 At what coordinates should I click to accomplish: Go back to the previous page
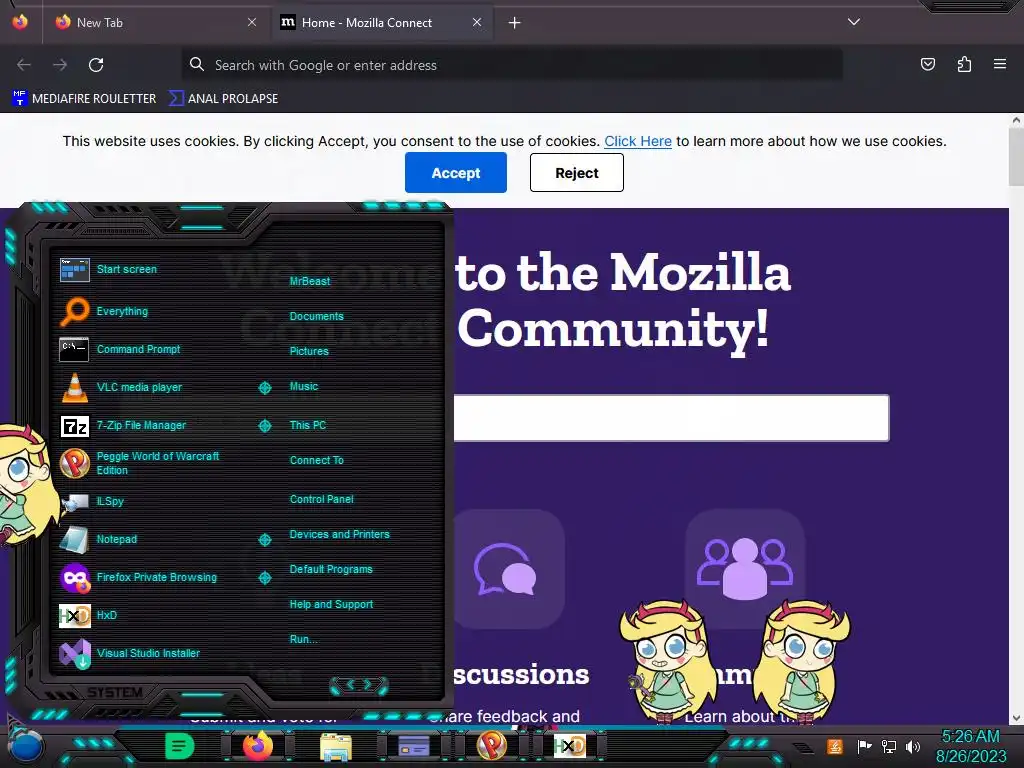(24, 65)
